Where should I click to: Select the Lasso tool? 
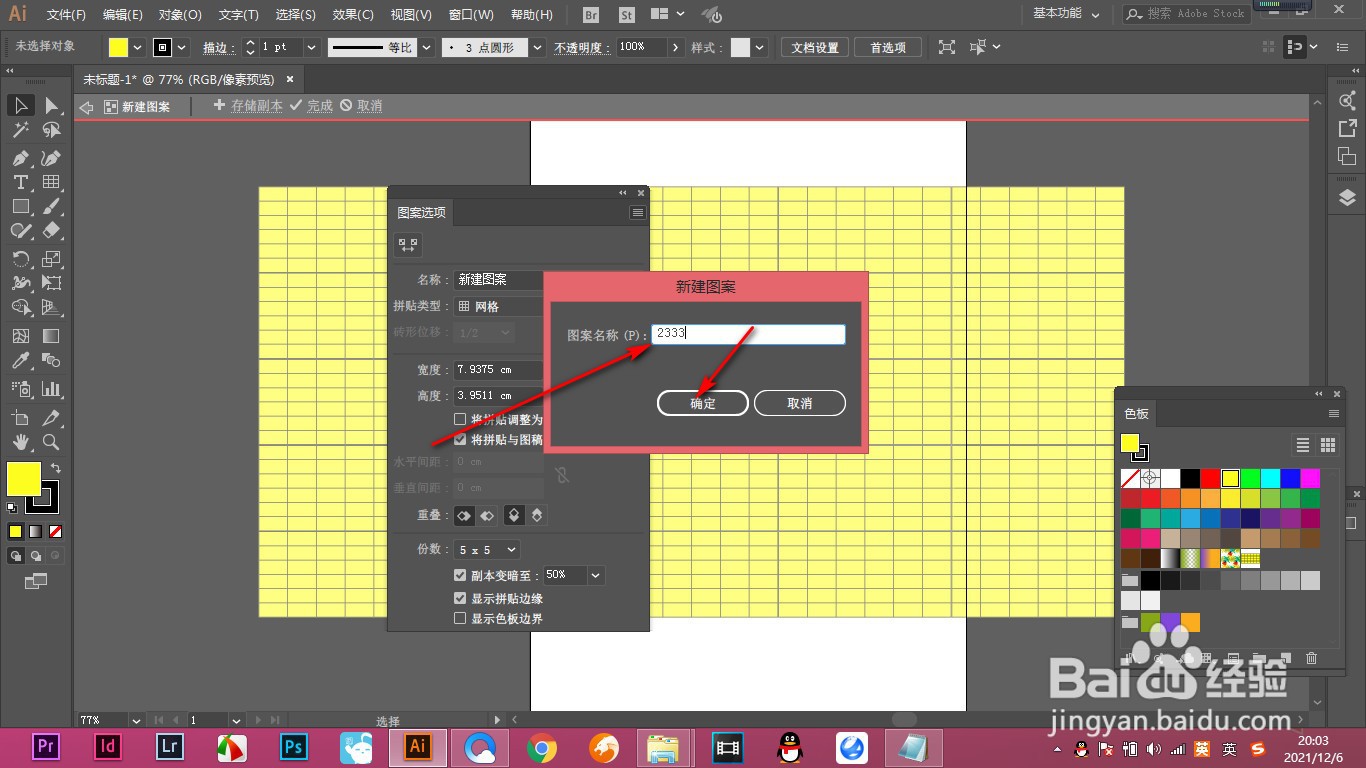click(x=52, y=130)
